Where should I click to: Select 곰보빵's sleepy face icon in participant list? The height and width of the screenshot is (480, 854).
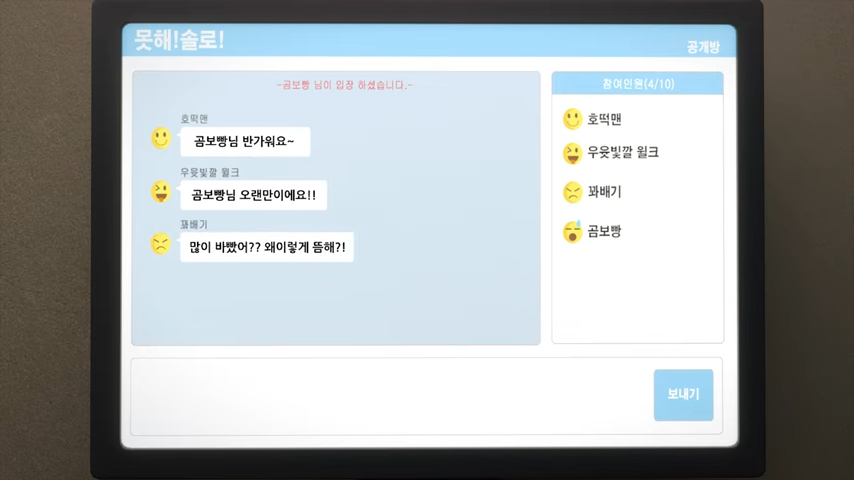[572, 232]
